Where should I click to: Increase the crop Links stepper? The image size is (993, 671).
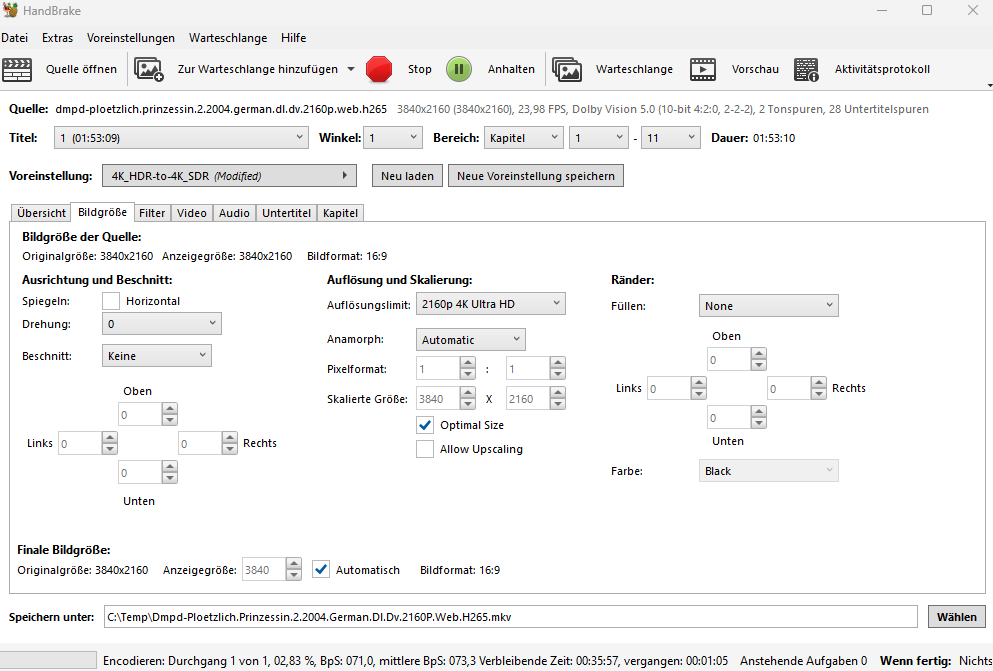coord(110,437)
